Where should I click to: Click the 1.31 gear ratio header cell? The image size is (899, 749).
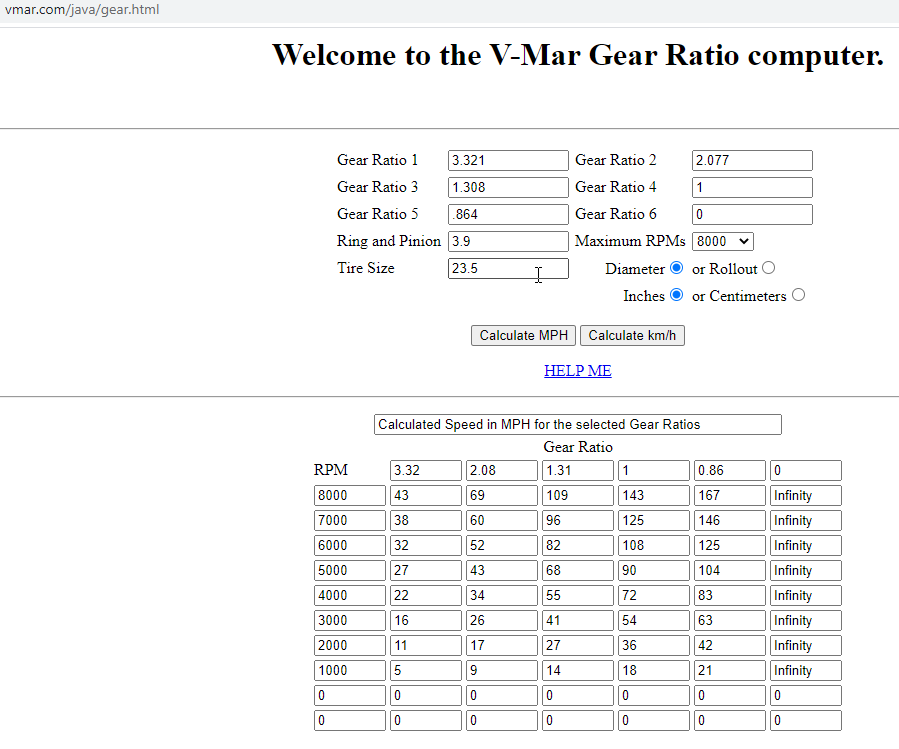point(577,470)
